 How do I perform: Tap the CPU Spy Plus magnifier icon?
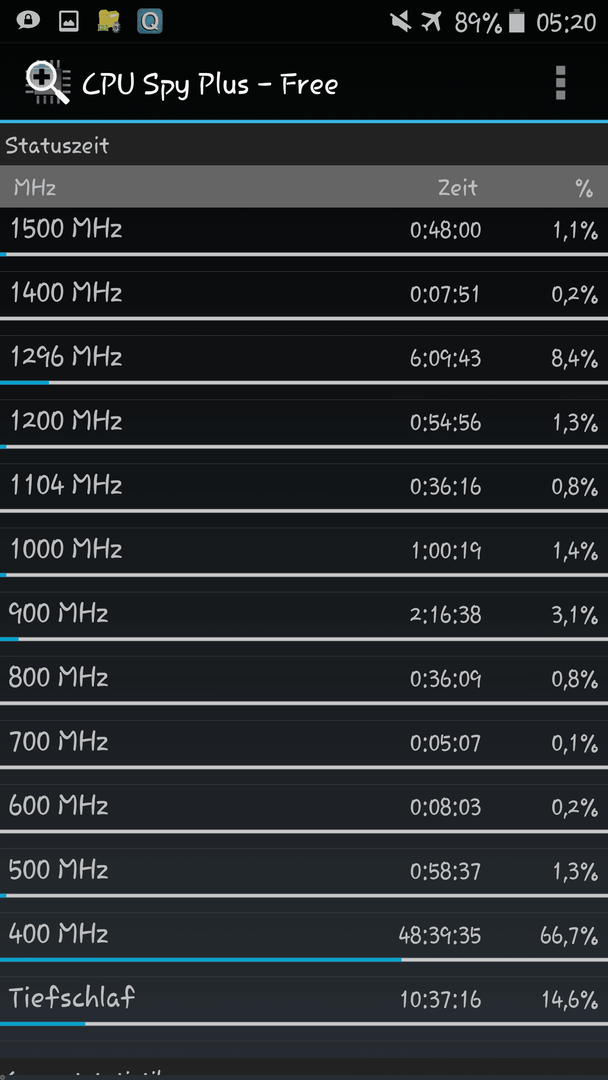coord(47,83)
